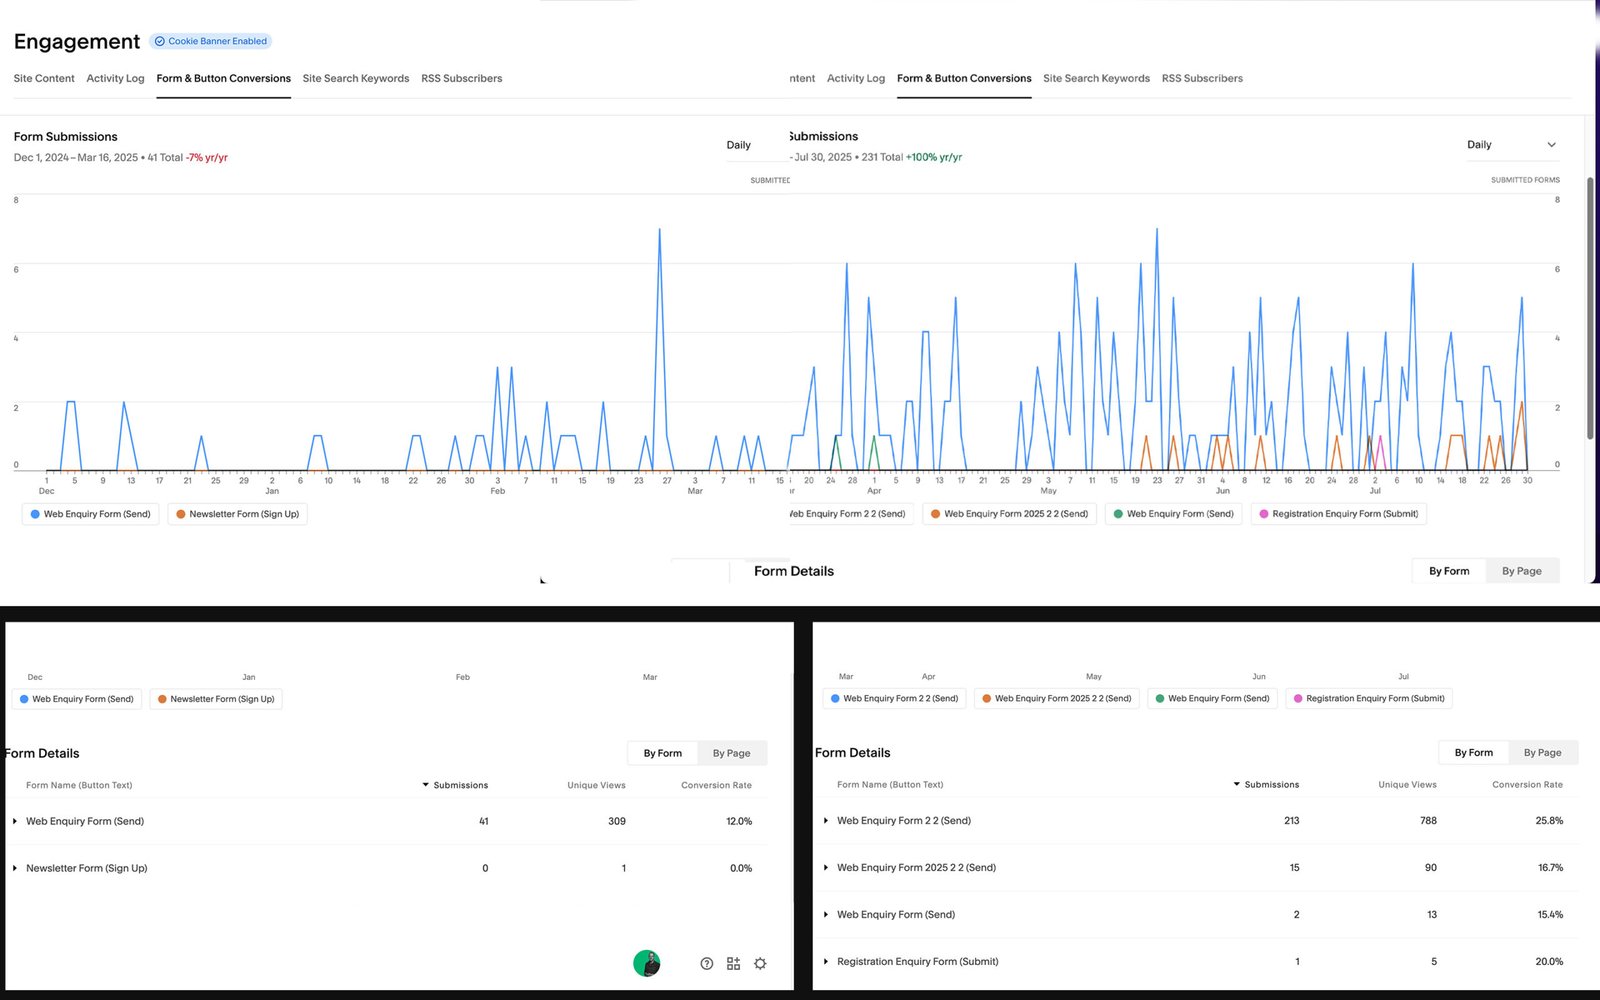Viewport: 1600px width, 1000px height.
Task: Open the help question-mark icon
Action: pyautogui.click(x=706, y=963)
